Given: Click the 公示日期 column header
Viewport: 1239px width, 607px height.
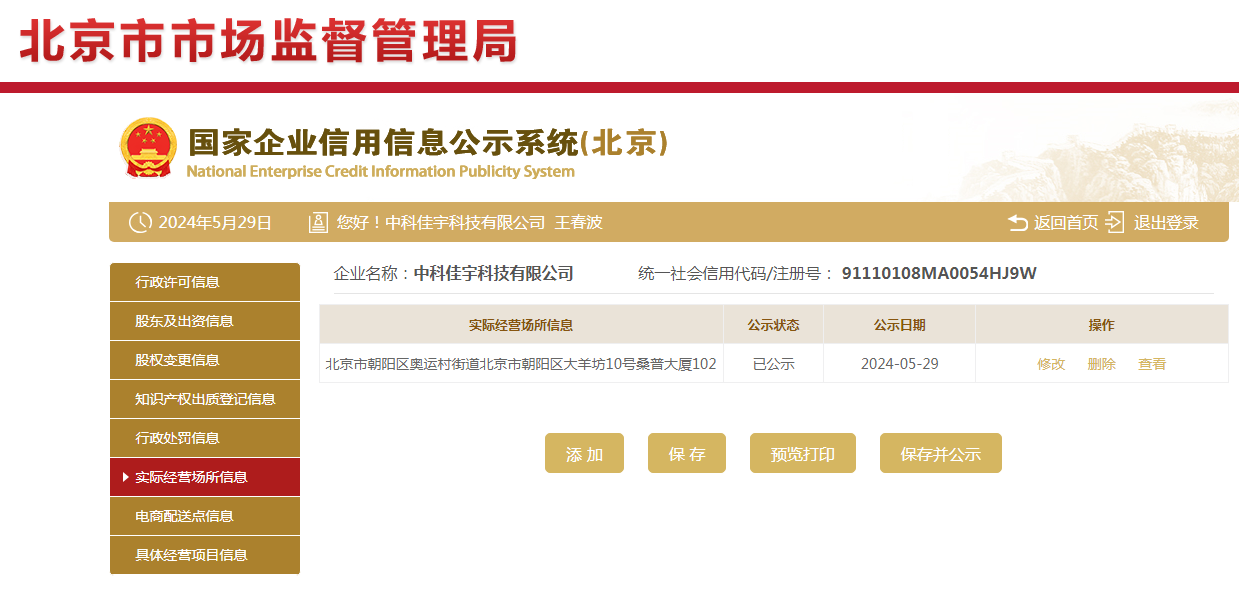Looking at the screenshot, I should [x=899, y=325].
